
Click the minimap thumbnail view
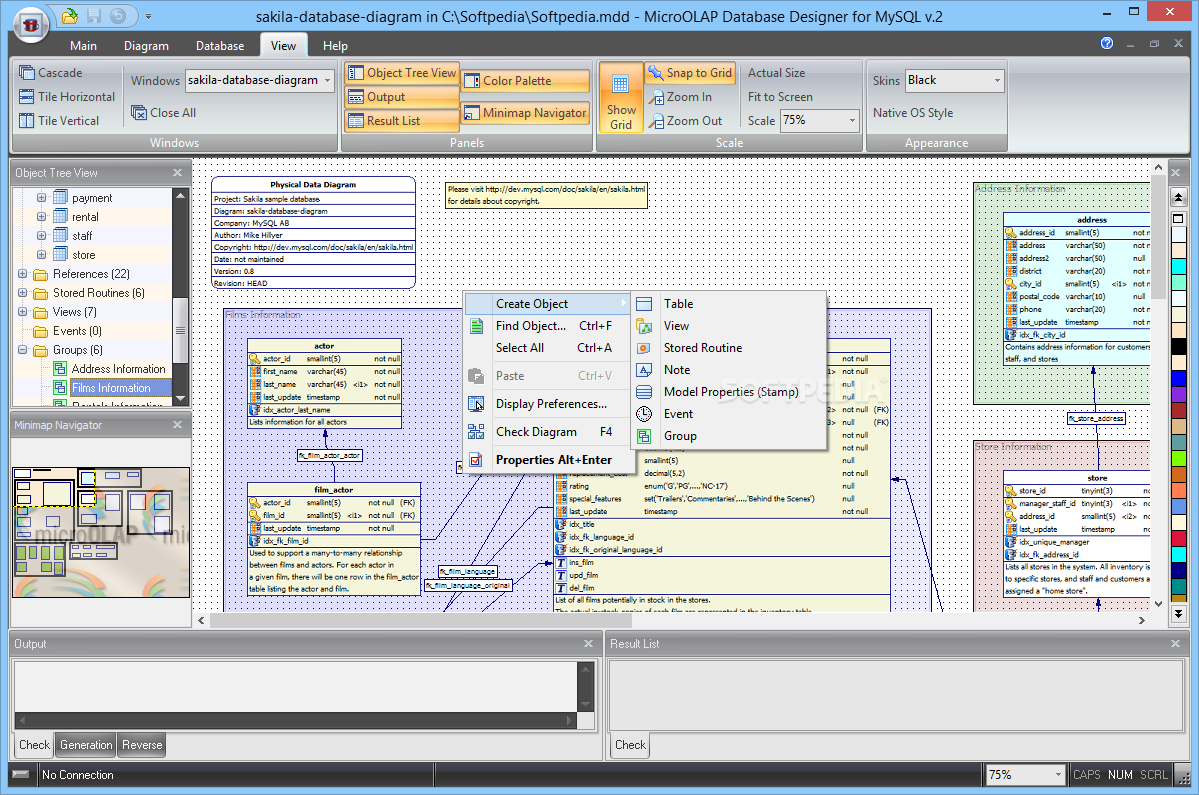click(101, 532)
